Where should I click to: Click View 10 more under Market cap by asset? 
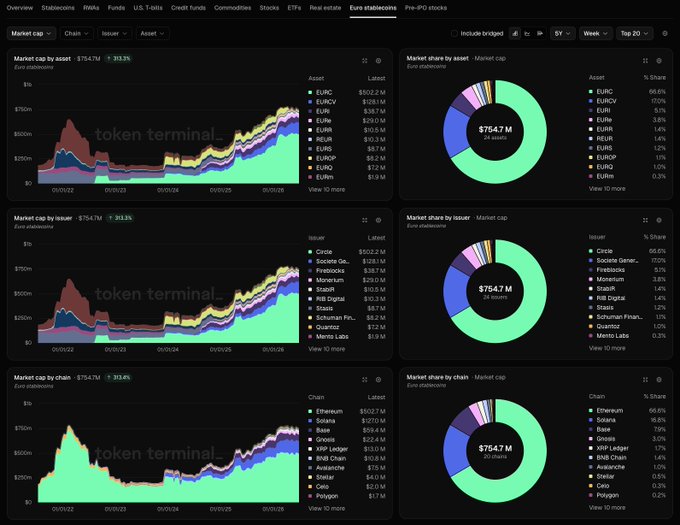pos(327,189)
